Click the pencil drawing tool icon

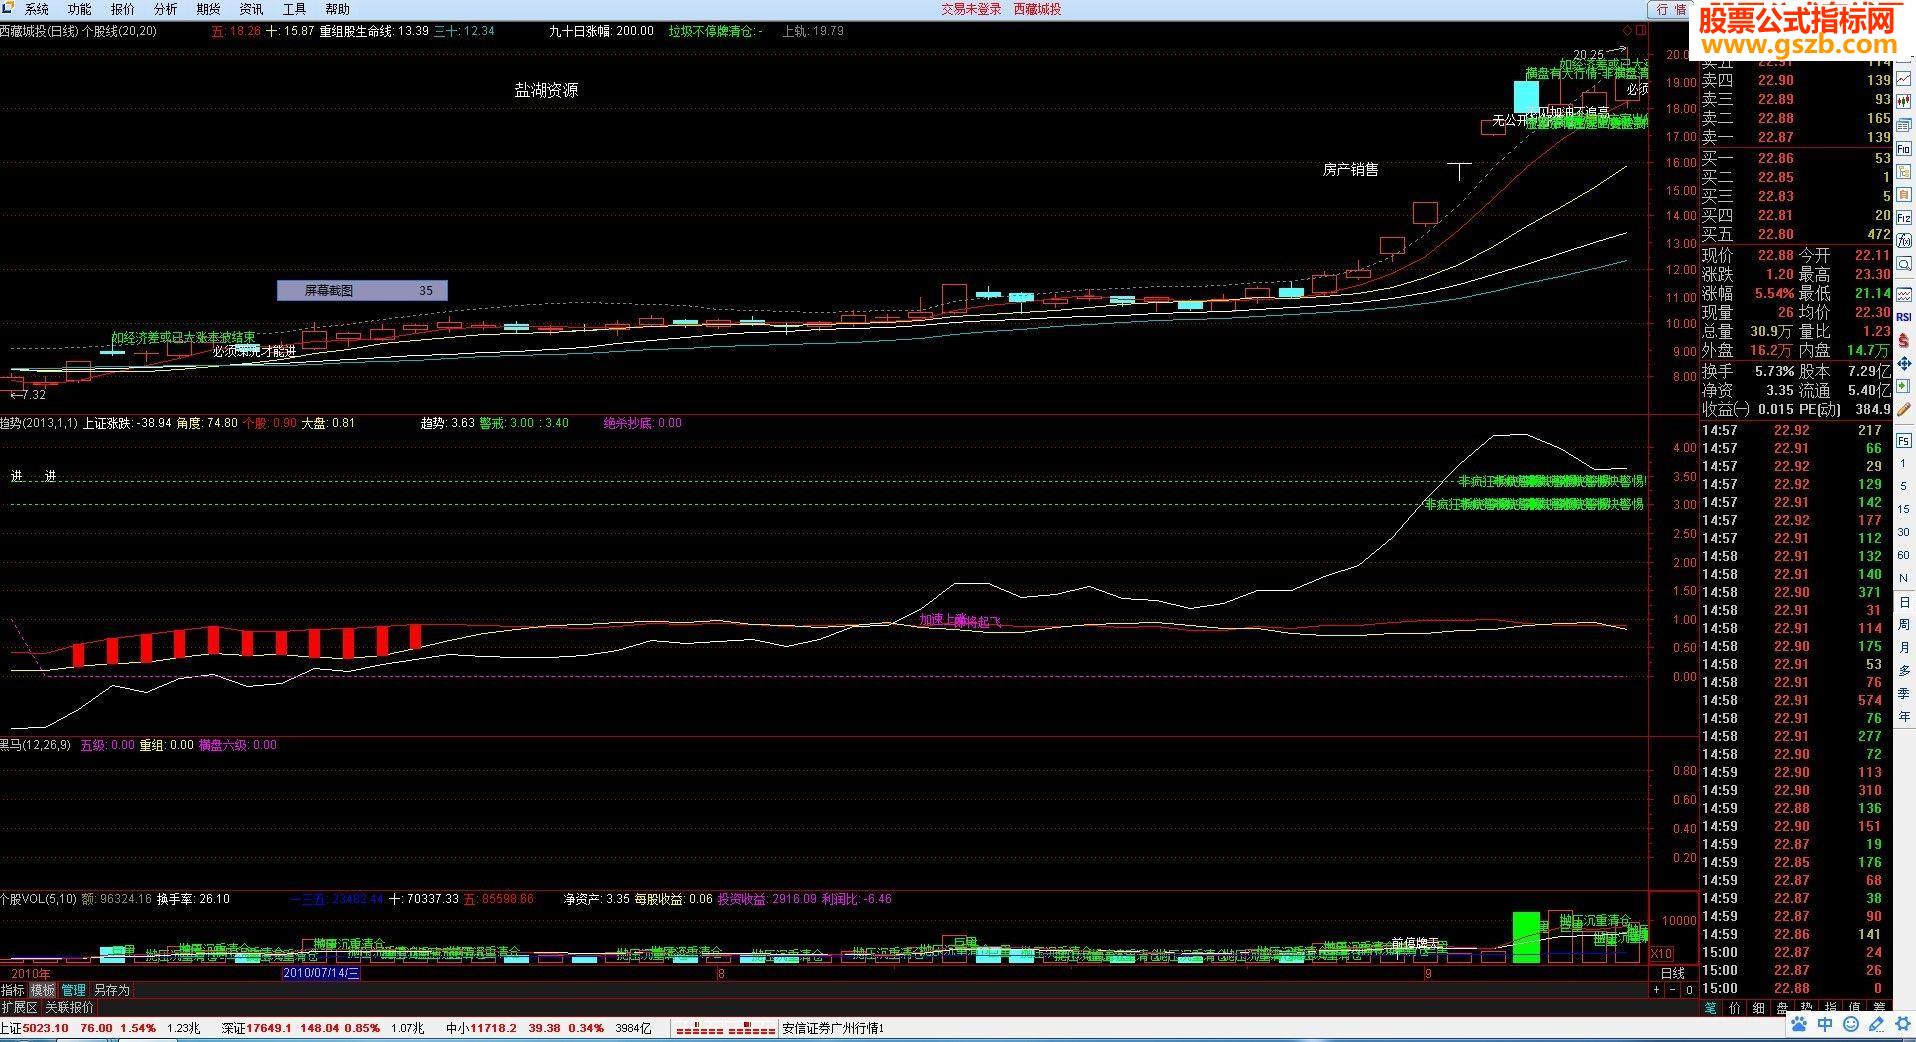pyautogui.click(x=1904, y=411)
